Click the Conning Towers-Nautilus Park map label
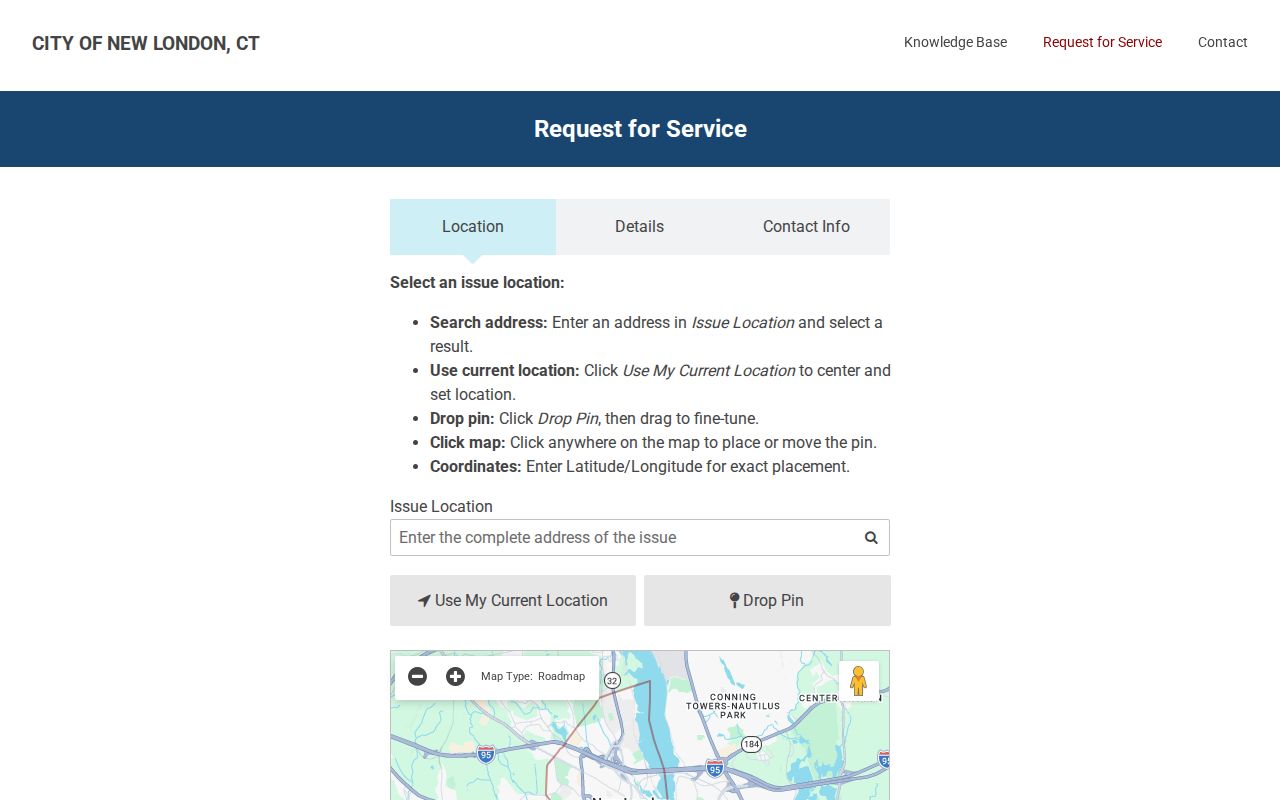 (x=733, y=706)
